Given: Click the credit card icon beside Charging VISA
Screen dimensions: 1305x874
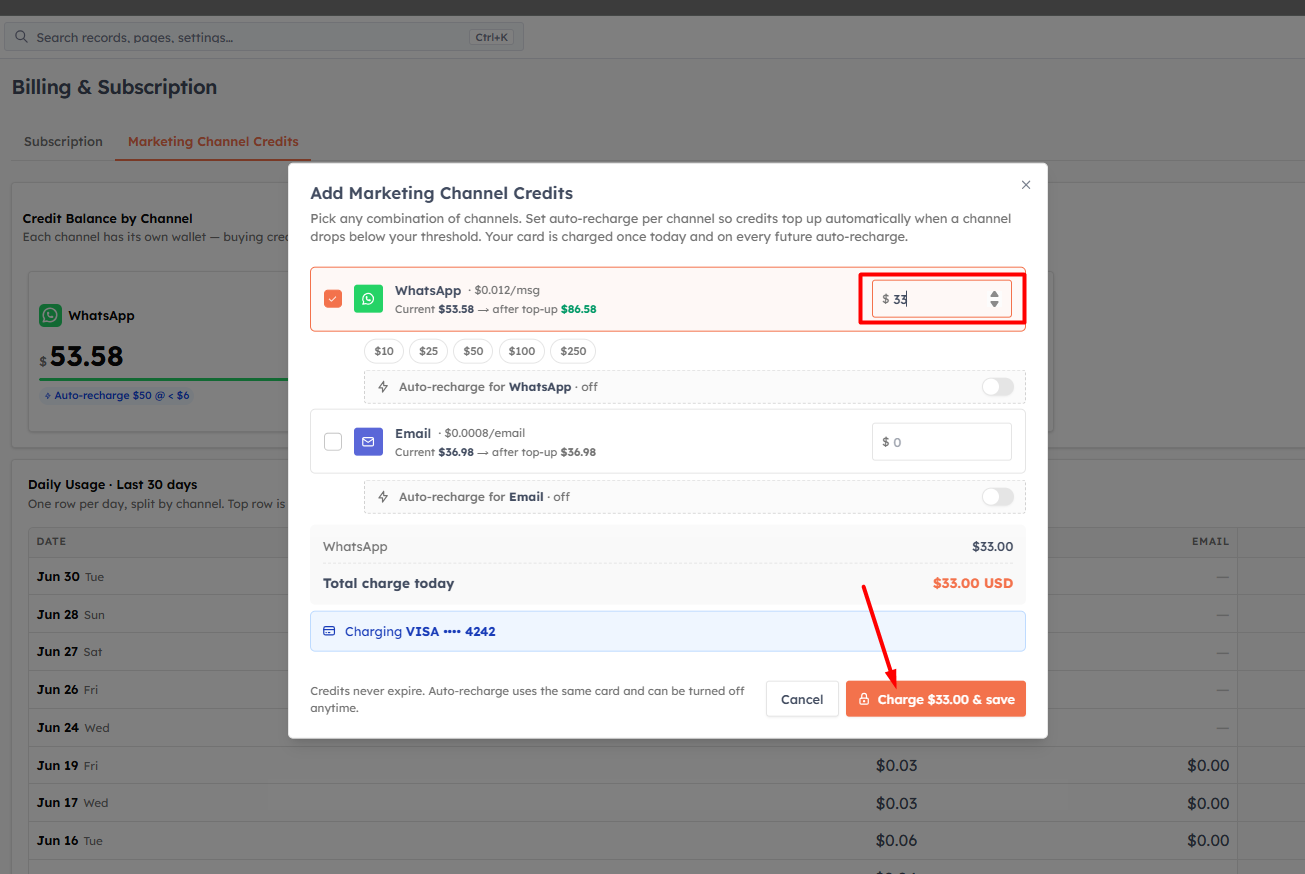Looking at the screenshot, I should pos(329,632).
